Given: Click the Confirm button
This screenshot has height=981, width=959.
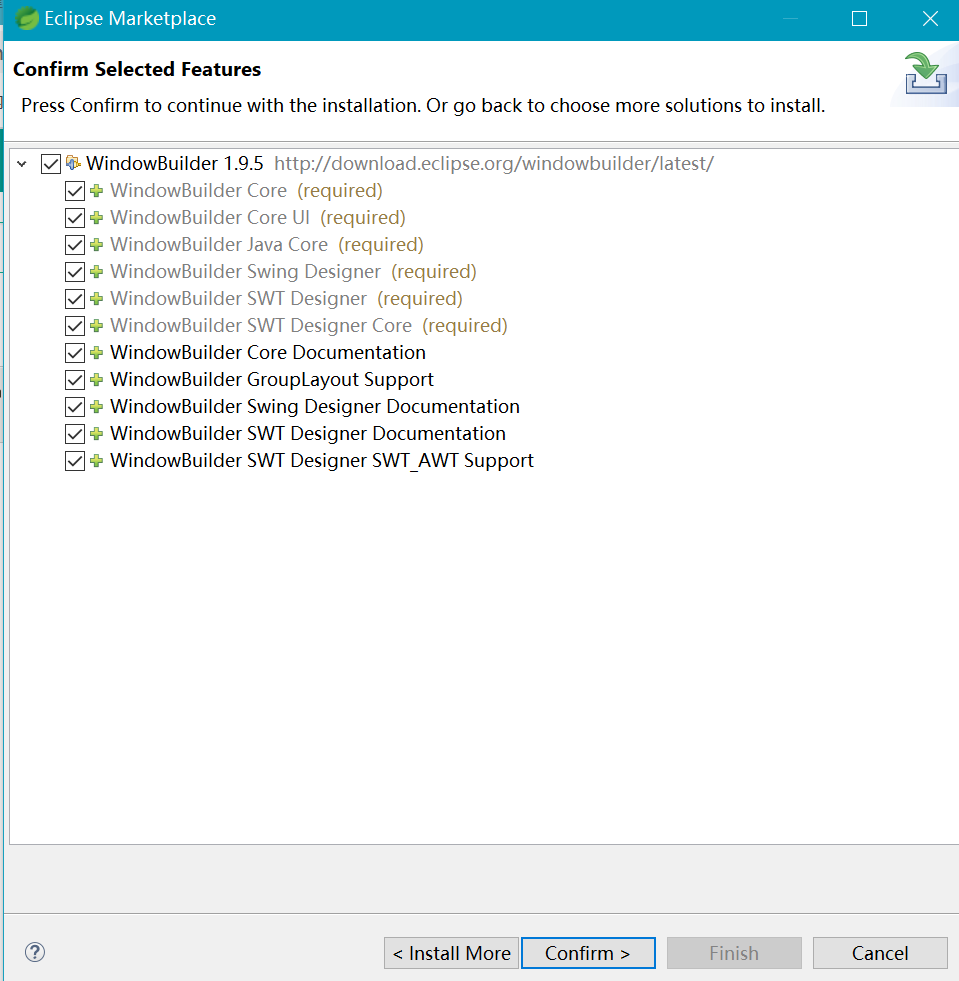Looking at the screenshot, I should coord(588,953).
